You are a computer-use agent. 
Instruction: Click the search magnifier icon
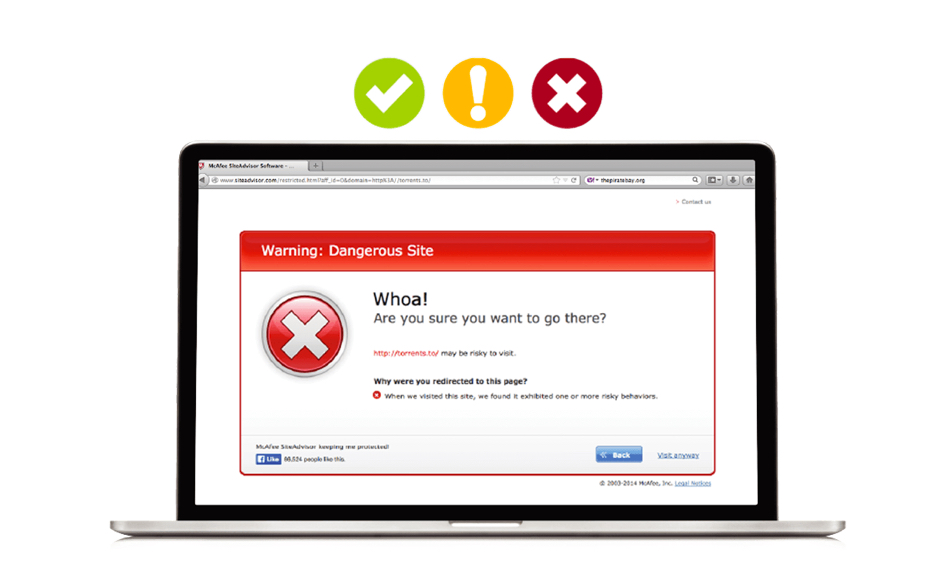click(x=695, y=180)
